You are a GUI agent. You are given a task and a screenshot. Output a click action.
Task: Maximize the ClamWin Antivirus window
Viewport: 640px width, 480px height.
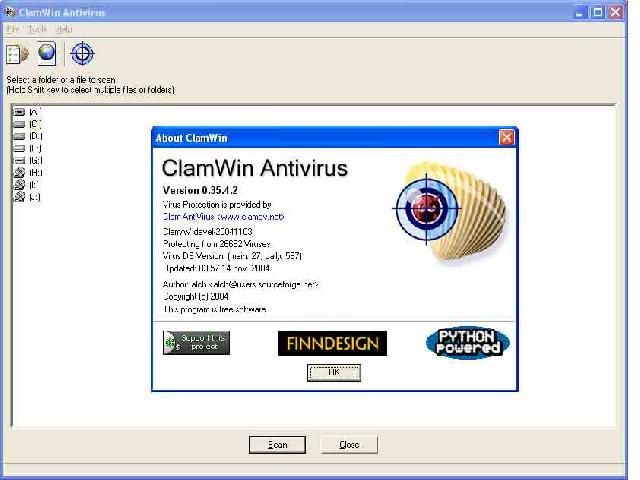[598, 12]
